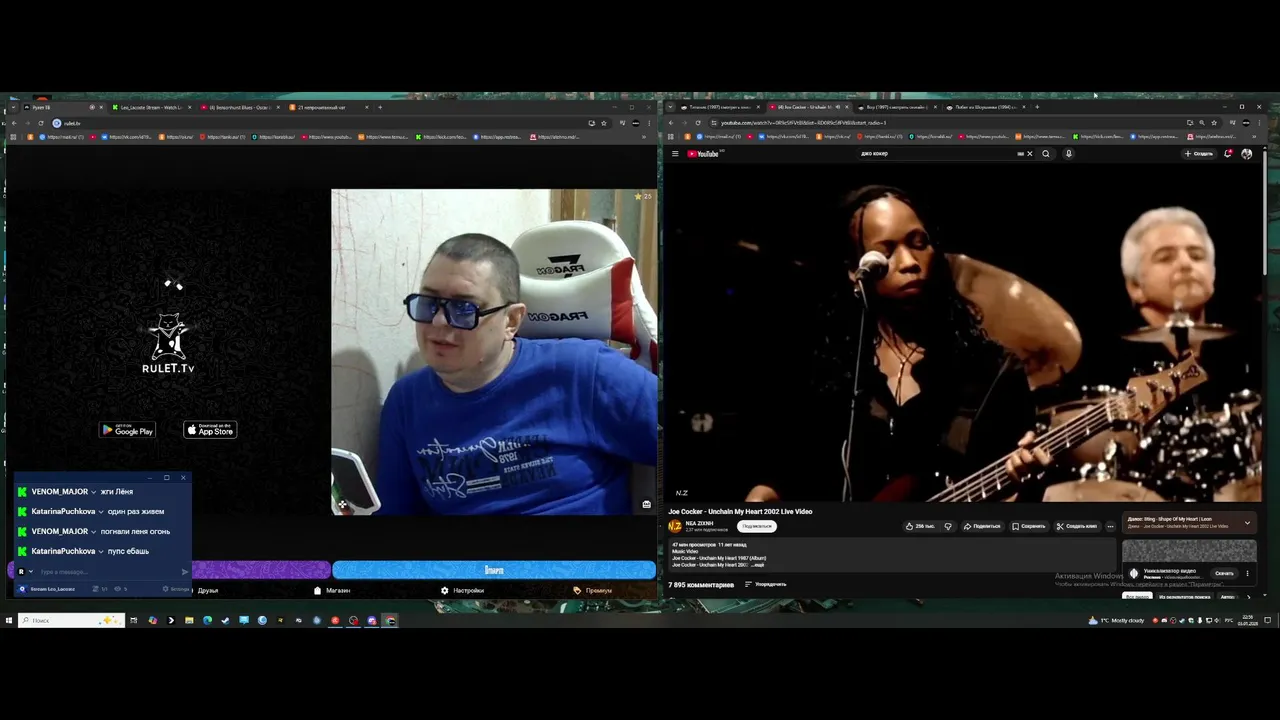
Task: Open the YouTube account avatar menu
Action: [1246, 154]
